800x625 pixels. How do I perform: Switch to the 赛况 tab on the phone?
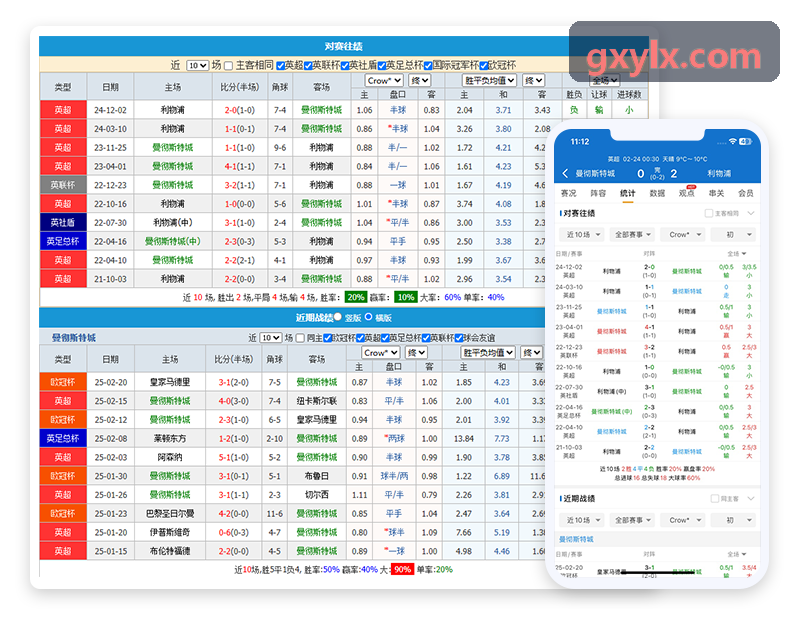tap(568, 193)
